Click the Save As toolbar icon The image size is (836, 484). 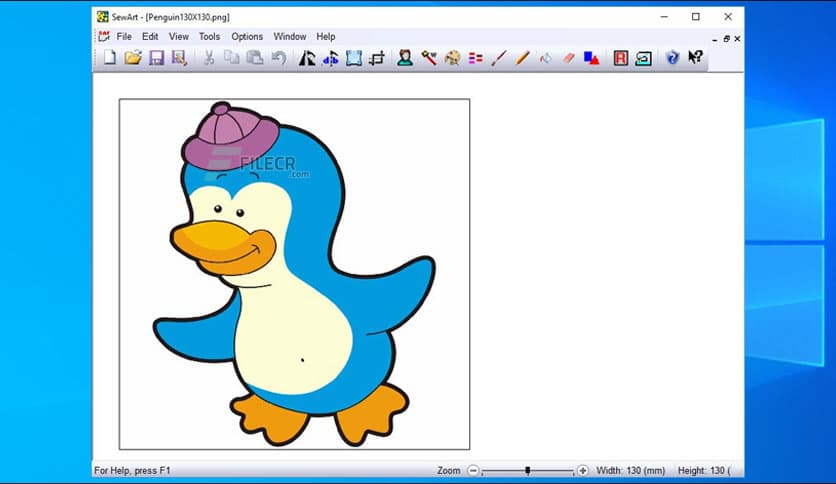point(179,58)
